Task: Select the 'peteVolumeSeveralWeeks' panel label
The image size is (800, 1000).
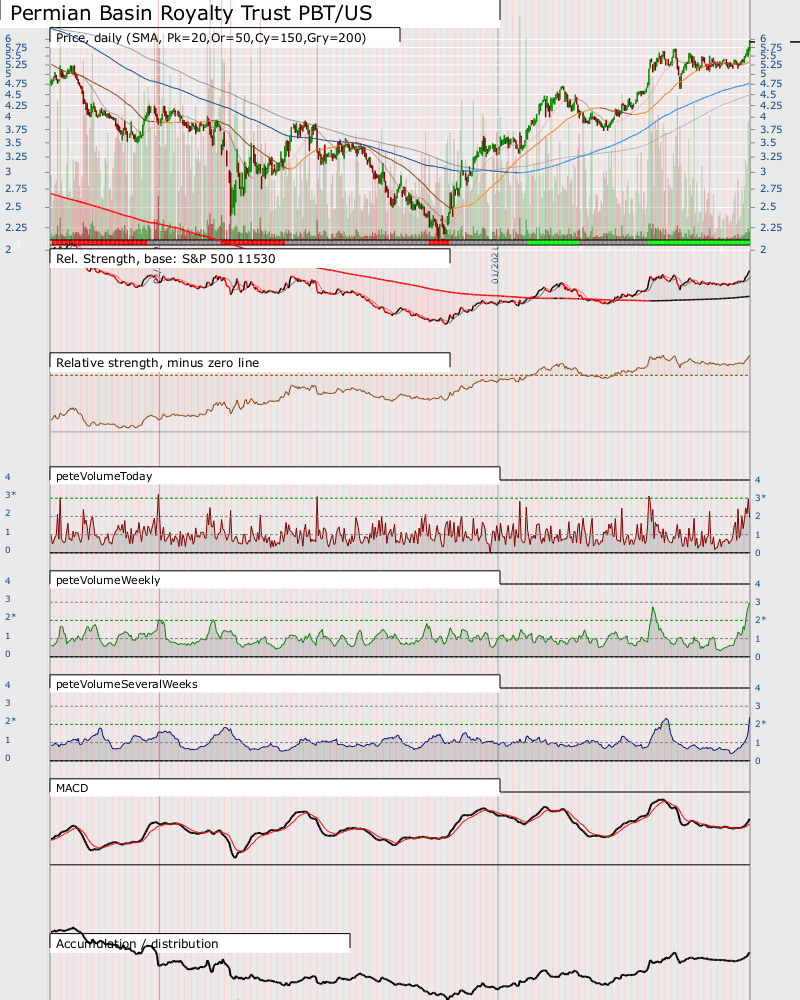Action: (x=127, y=684)
